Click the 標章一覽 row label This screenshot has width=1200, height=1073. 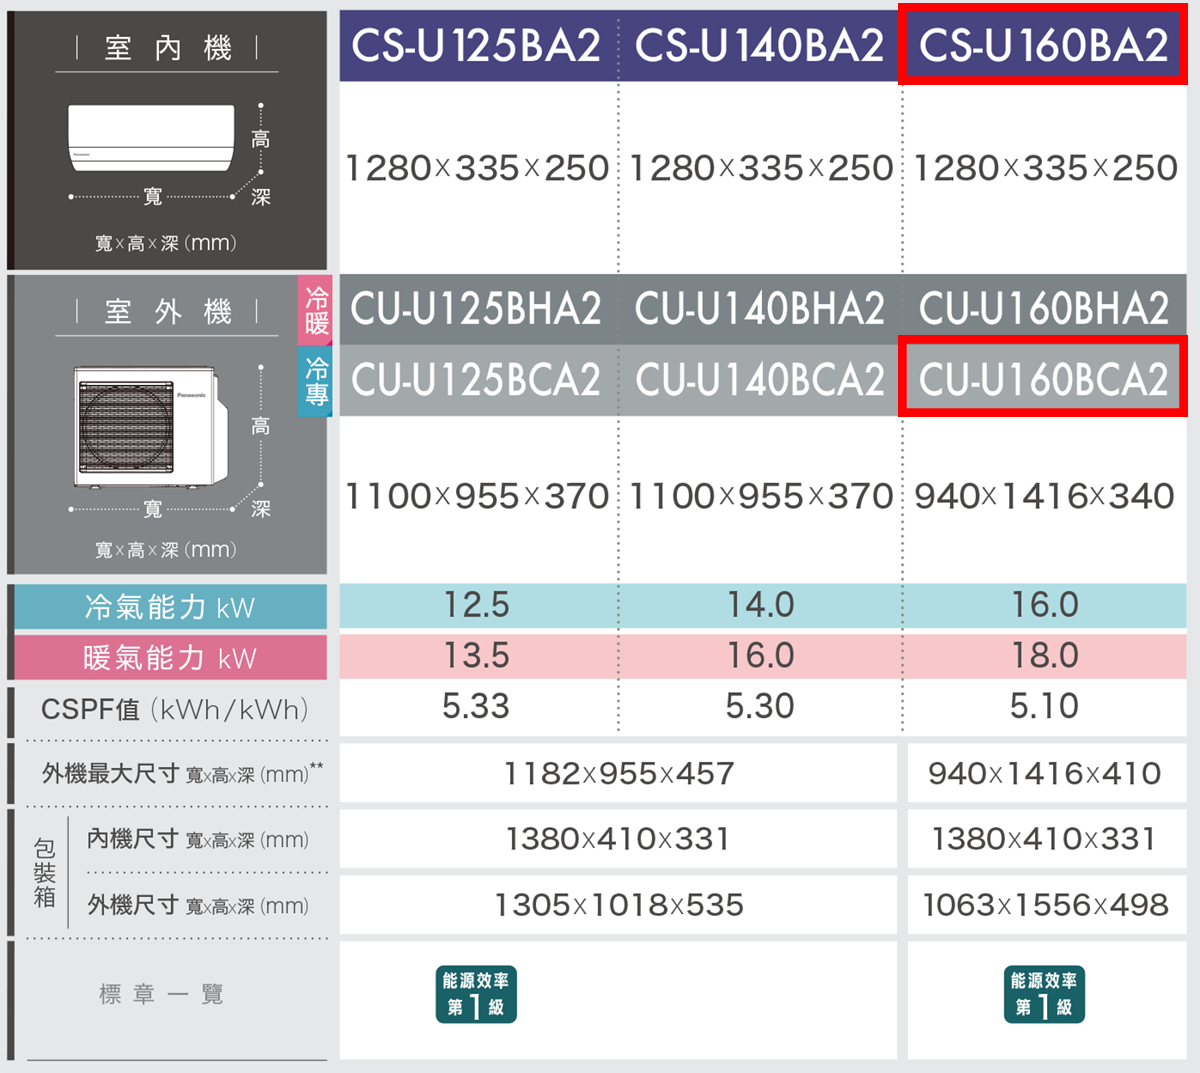[x=161, y=994]
